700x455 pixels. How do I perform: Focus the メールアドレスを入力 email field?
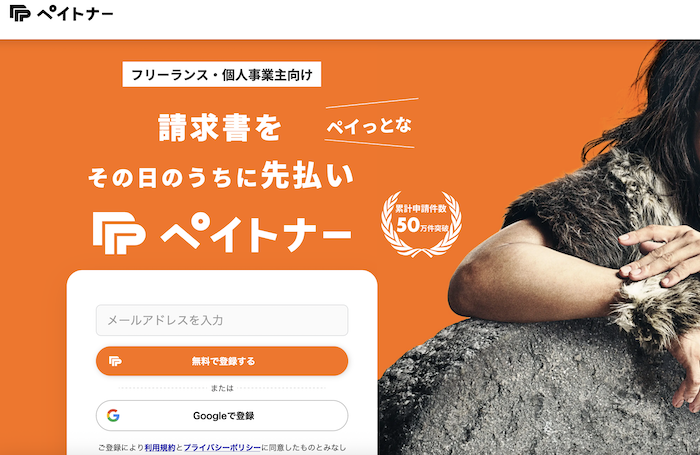coord(222,320)
